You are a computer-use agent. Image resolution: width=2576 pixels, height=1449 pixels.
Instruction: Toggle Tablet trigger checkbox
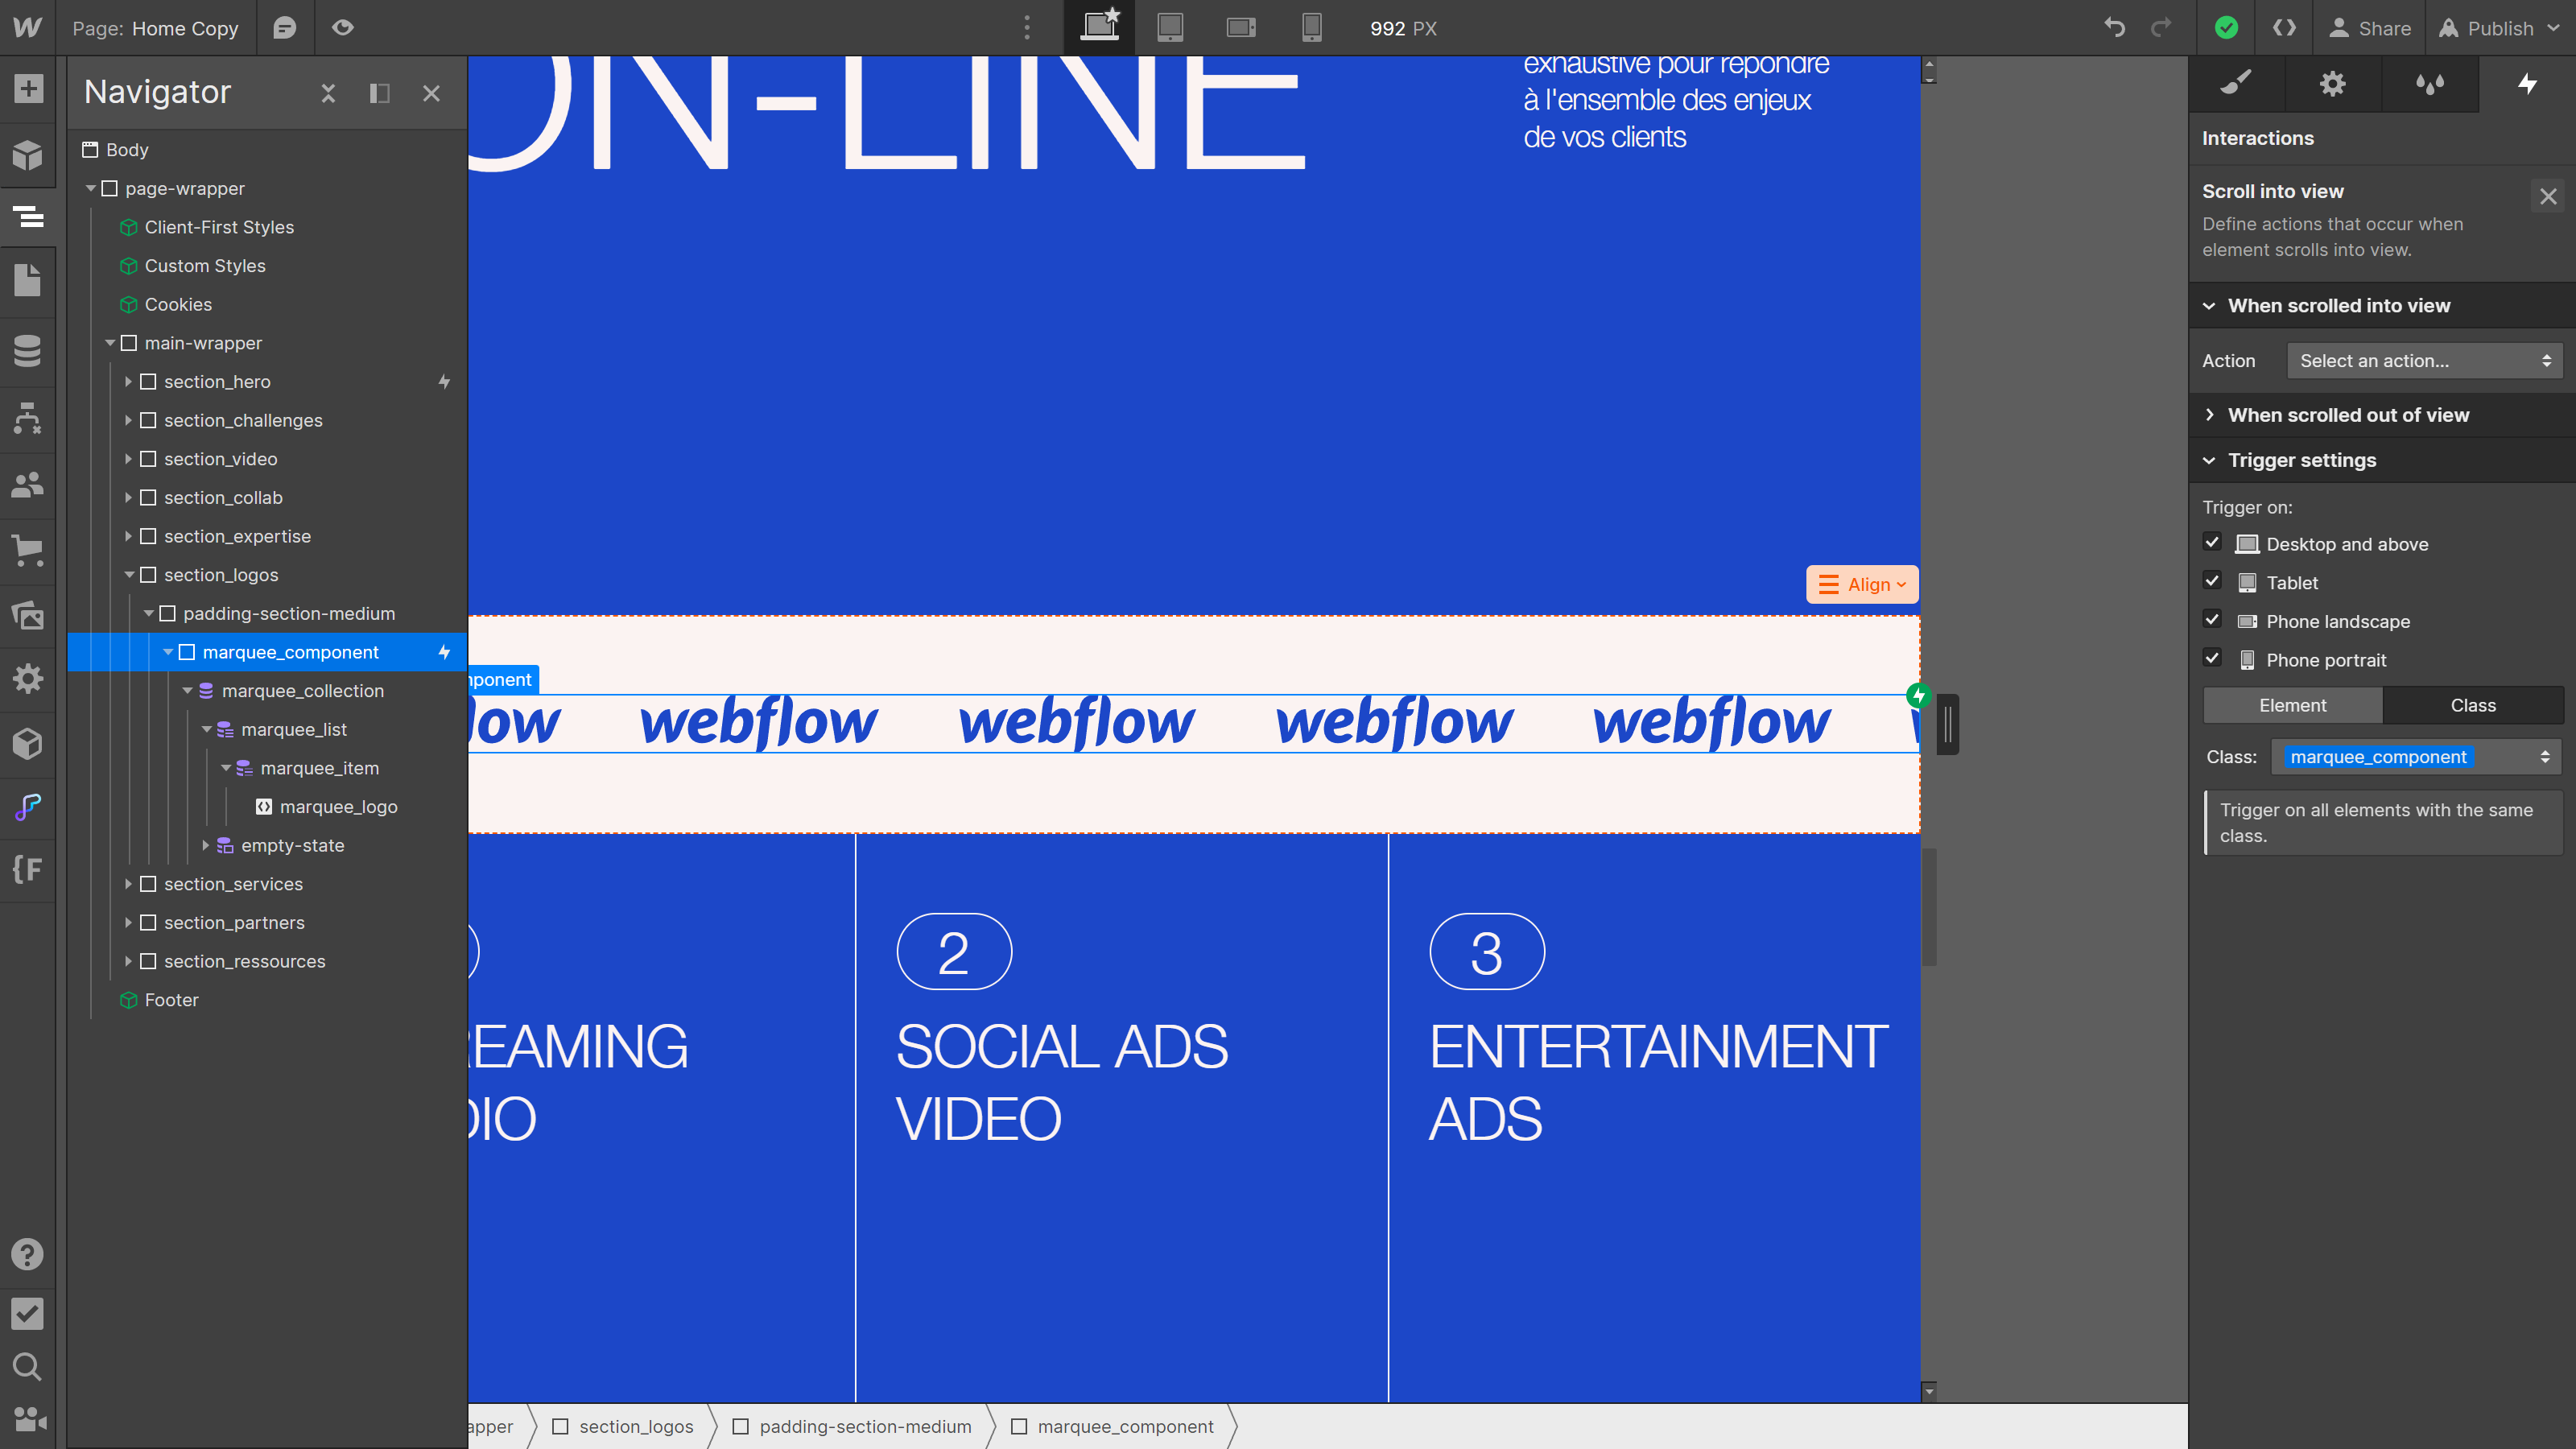pos(2215,580)
